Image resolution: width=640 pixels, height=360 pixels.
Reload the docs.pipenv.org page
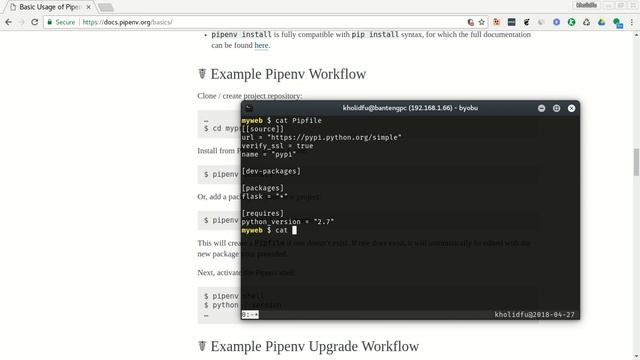coord(35,22)
